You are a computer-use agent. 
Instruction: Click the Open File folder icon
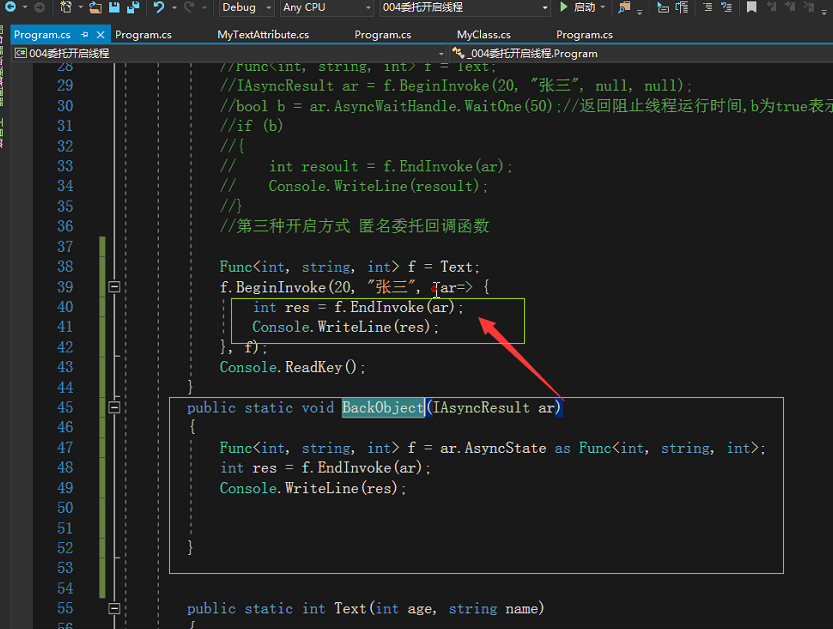[95, 7]
